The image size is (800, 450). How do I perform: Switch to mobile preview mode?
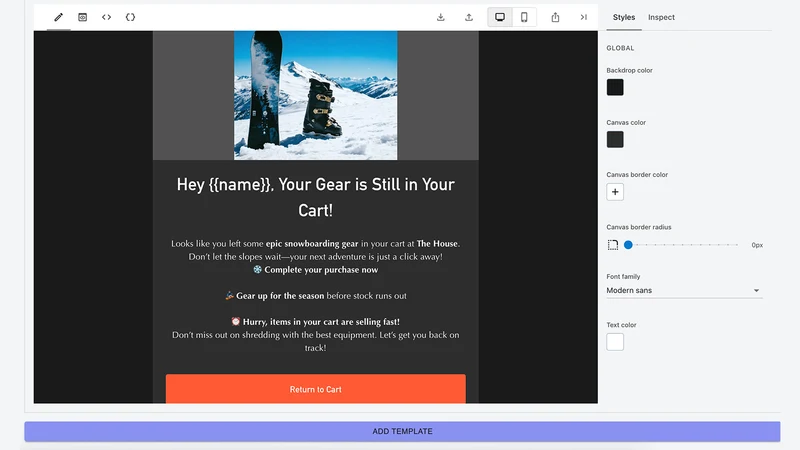pyautogui.click(x=524, y=17)
